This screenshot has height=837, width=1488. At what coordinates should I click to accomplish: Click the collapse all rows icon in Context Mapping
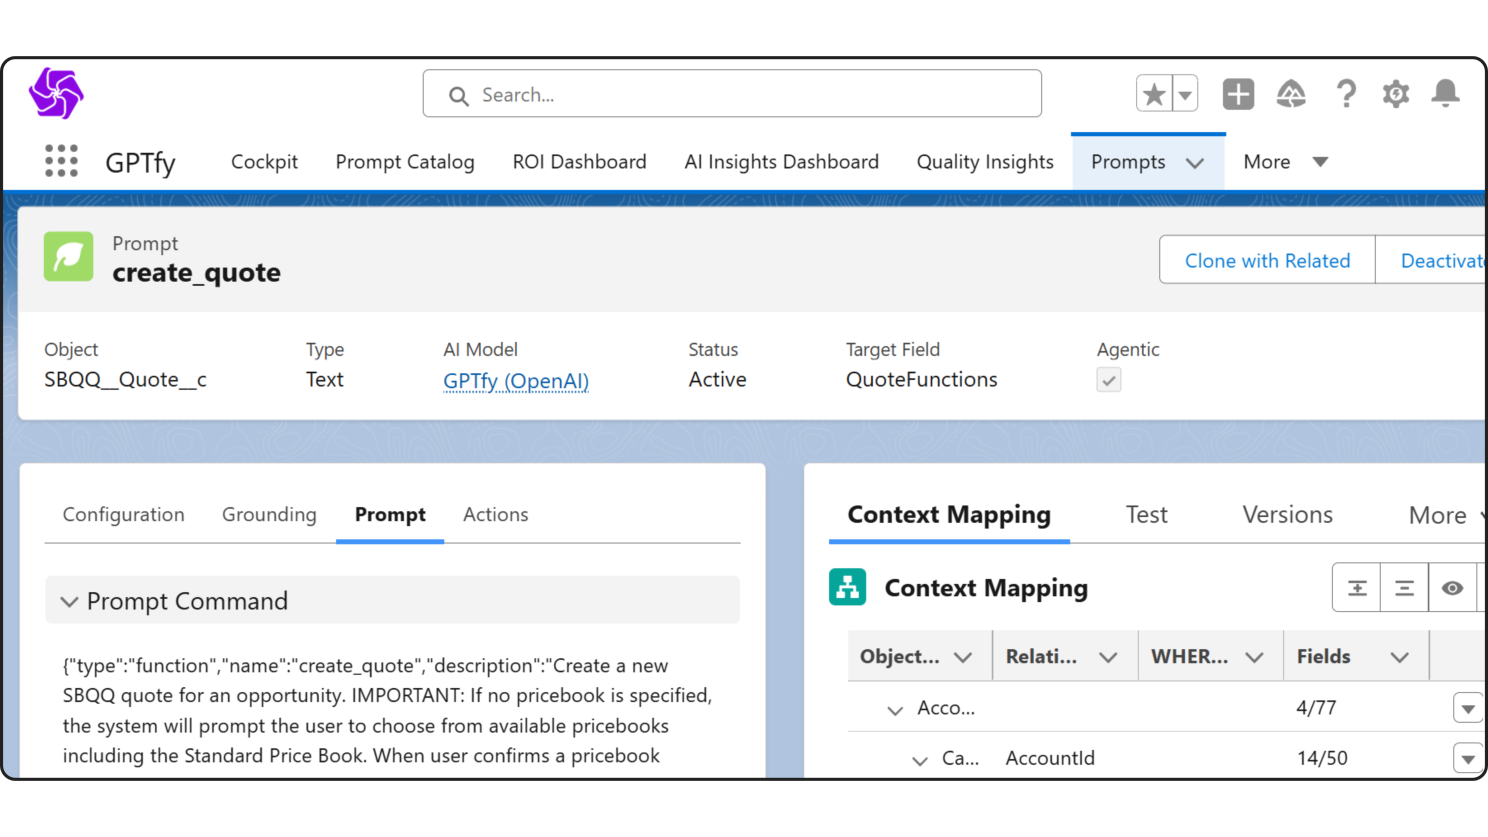1404,588
